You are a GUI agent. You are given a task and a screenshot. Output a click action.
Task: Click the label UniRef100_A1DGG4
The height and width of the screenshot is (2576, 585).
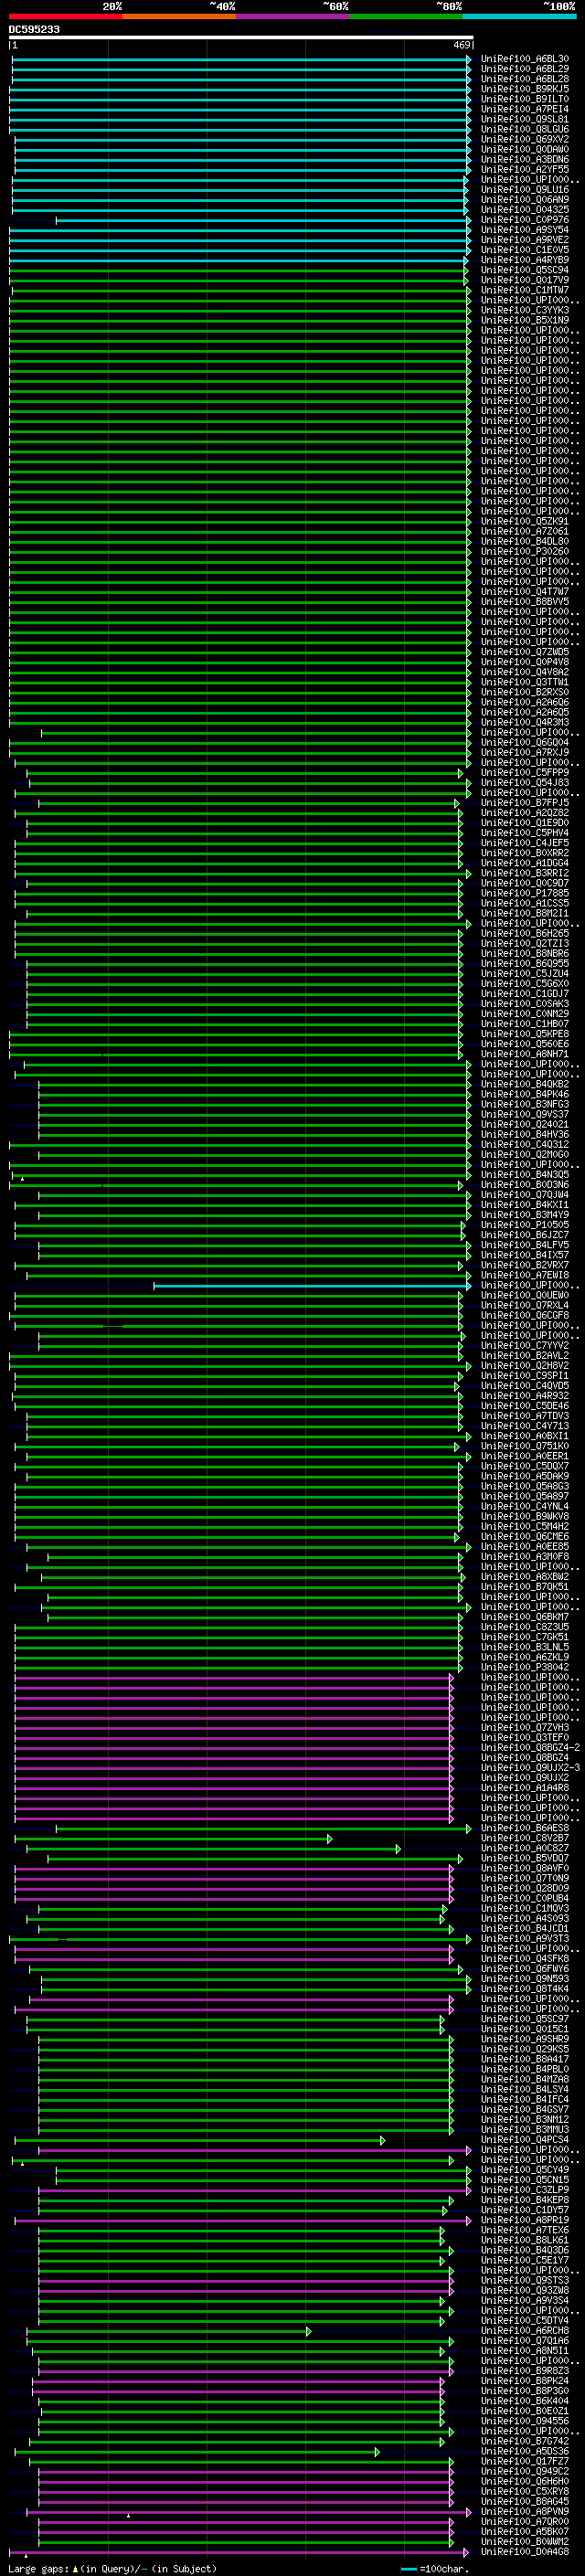point(525,863)
